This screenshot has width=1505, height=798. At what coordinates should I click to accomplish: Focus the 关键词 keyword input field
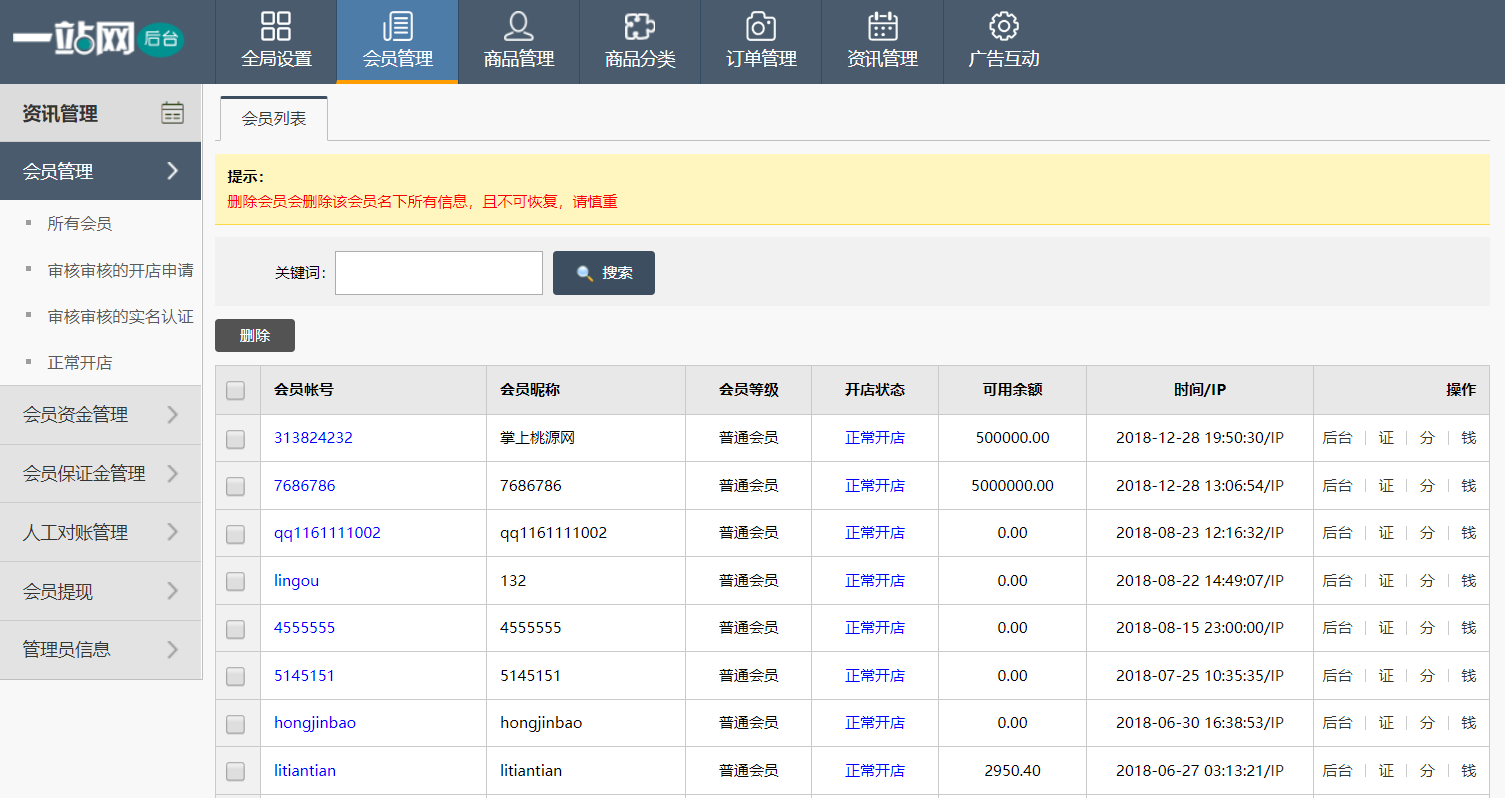coord(438,273)
